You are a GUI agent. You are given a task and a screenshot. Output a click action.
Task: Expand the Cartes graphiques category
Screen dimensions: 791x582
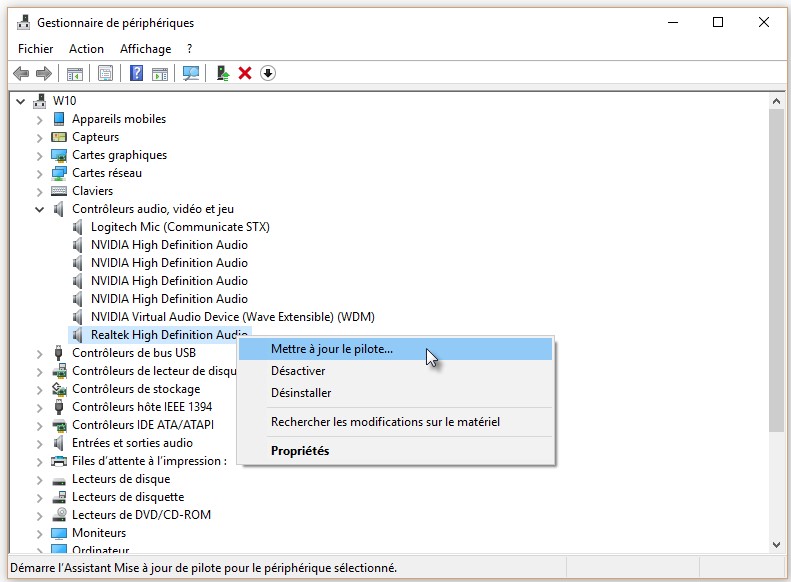pyautogui.click(x=40, y=155)
